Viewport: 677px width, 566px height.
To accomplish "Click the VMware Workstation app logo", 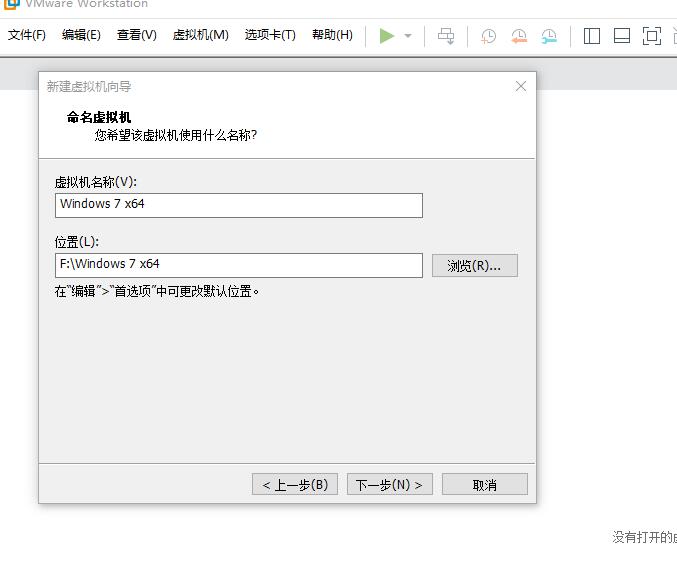I will click(12, 4).
